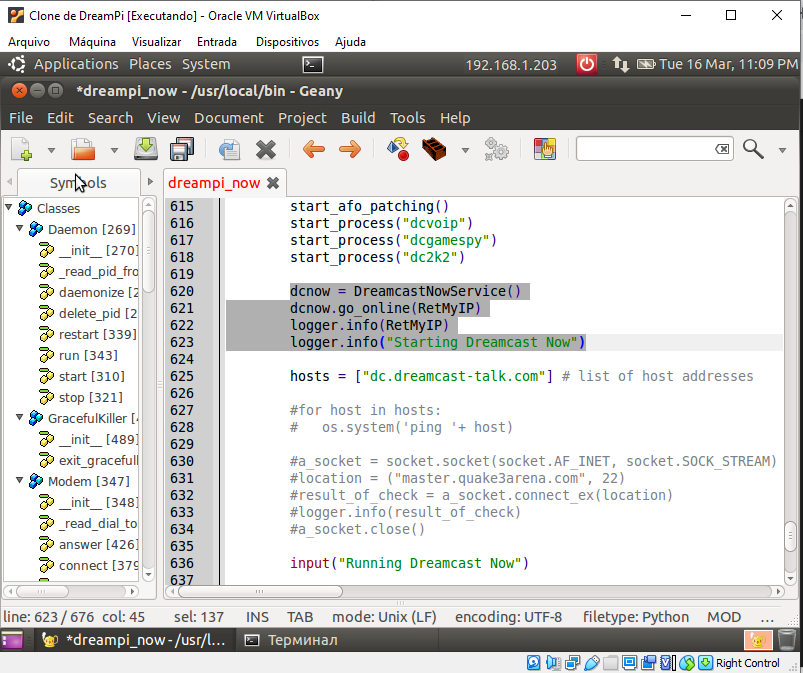Clear the toolbar search field
This screenshot has height=673, width=803.
722,149
